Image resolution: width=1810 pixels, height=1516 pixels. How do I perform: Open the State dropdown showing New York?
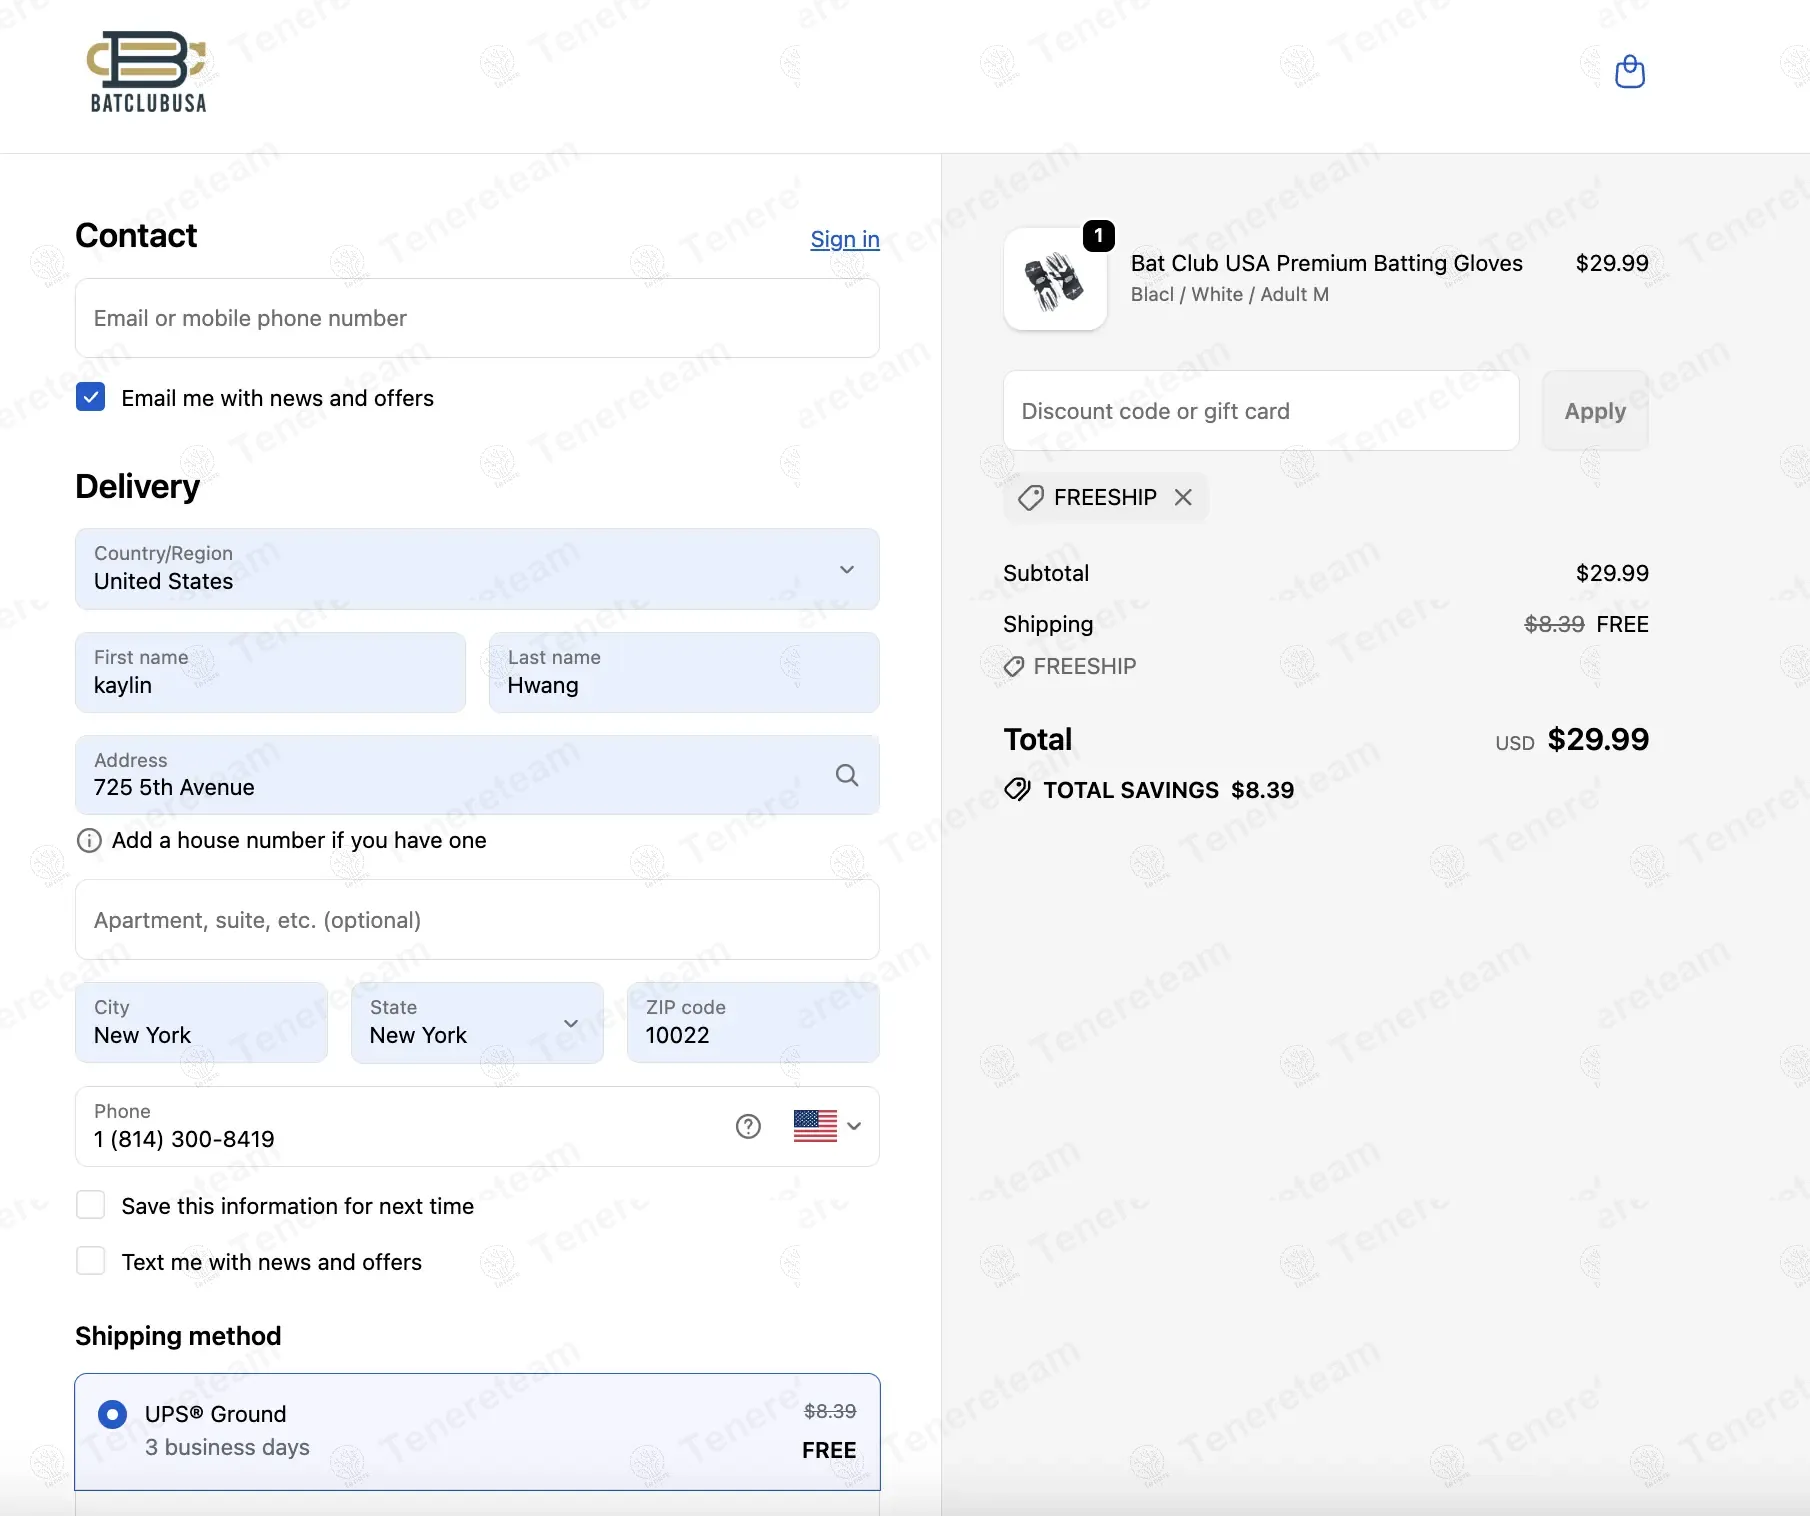pyautogui.click(x=477, y=1022)
